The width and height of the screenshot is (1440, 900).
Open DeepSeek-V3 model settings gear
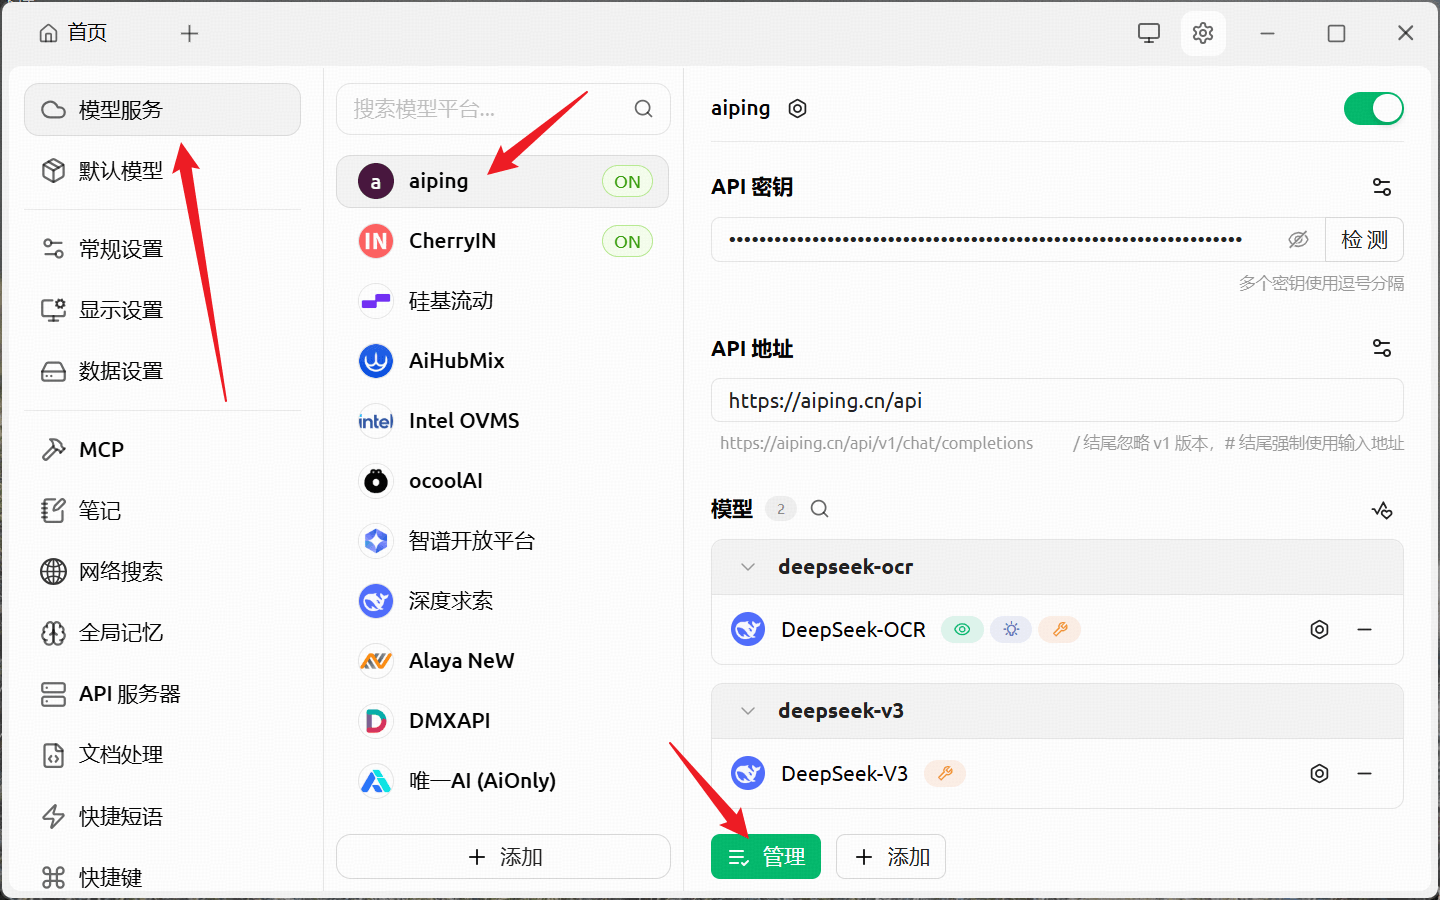[x=1319, y=774]
